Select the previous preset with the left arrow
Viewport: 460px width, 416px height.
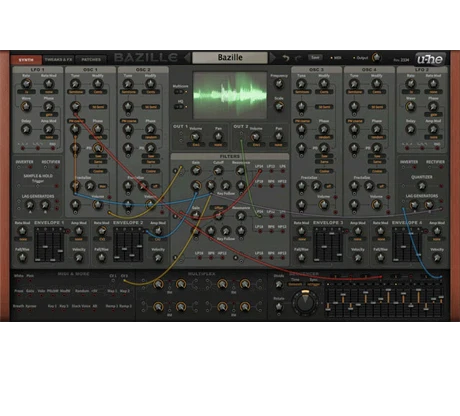(187, 58)
